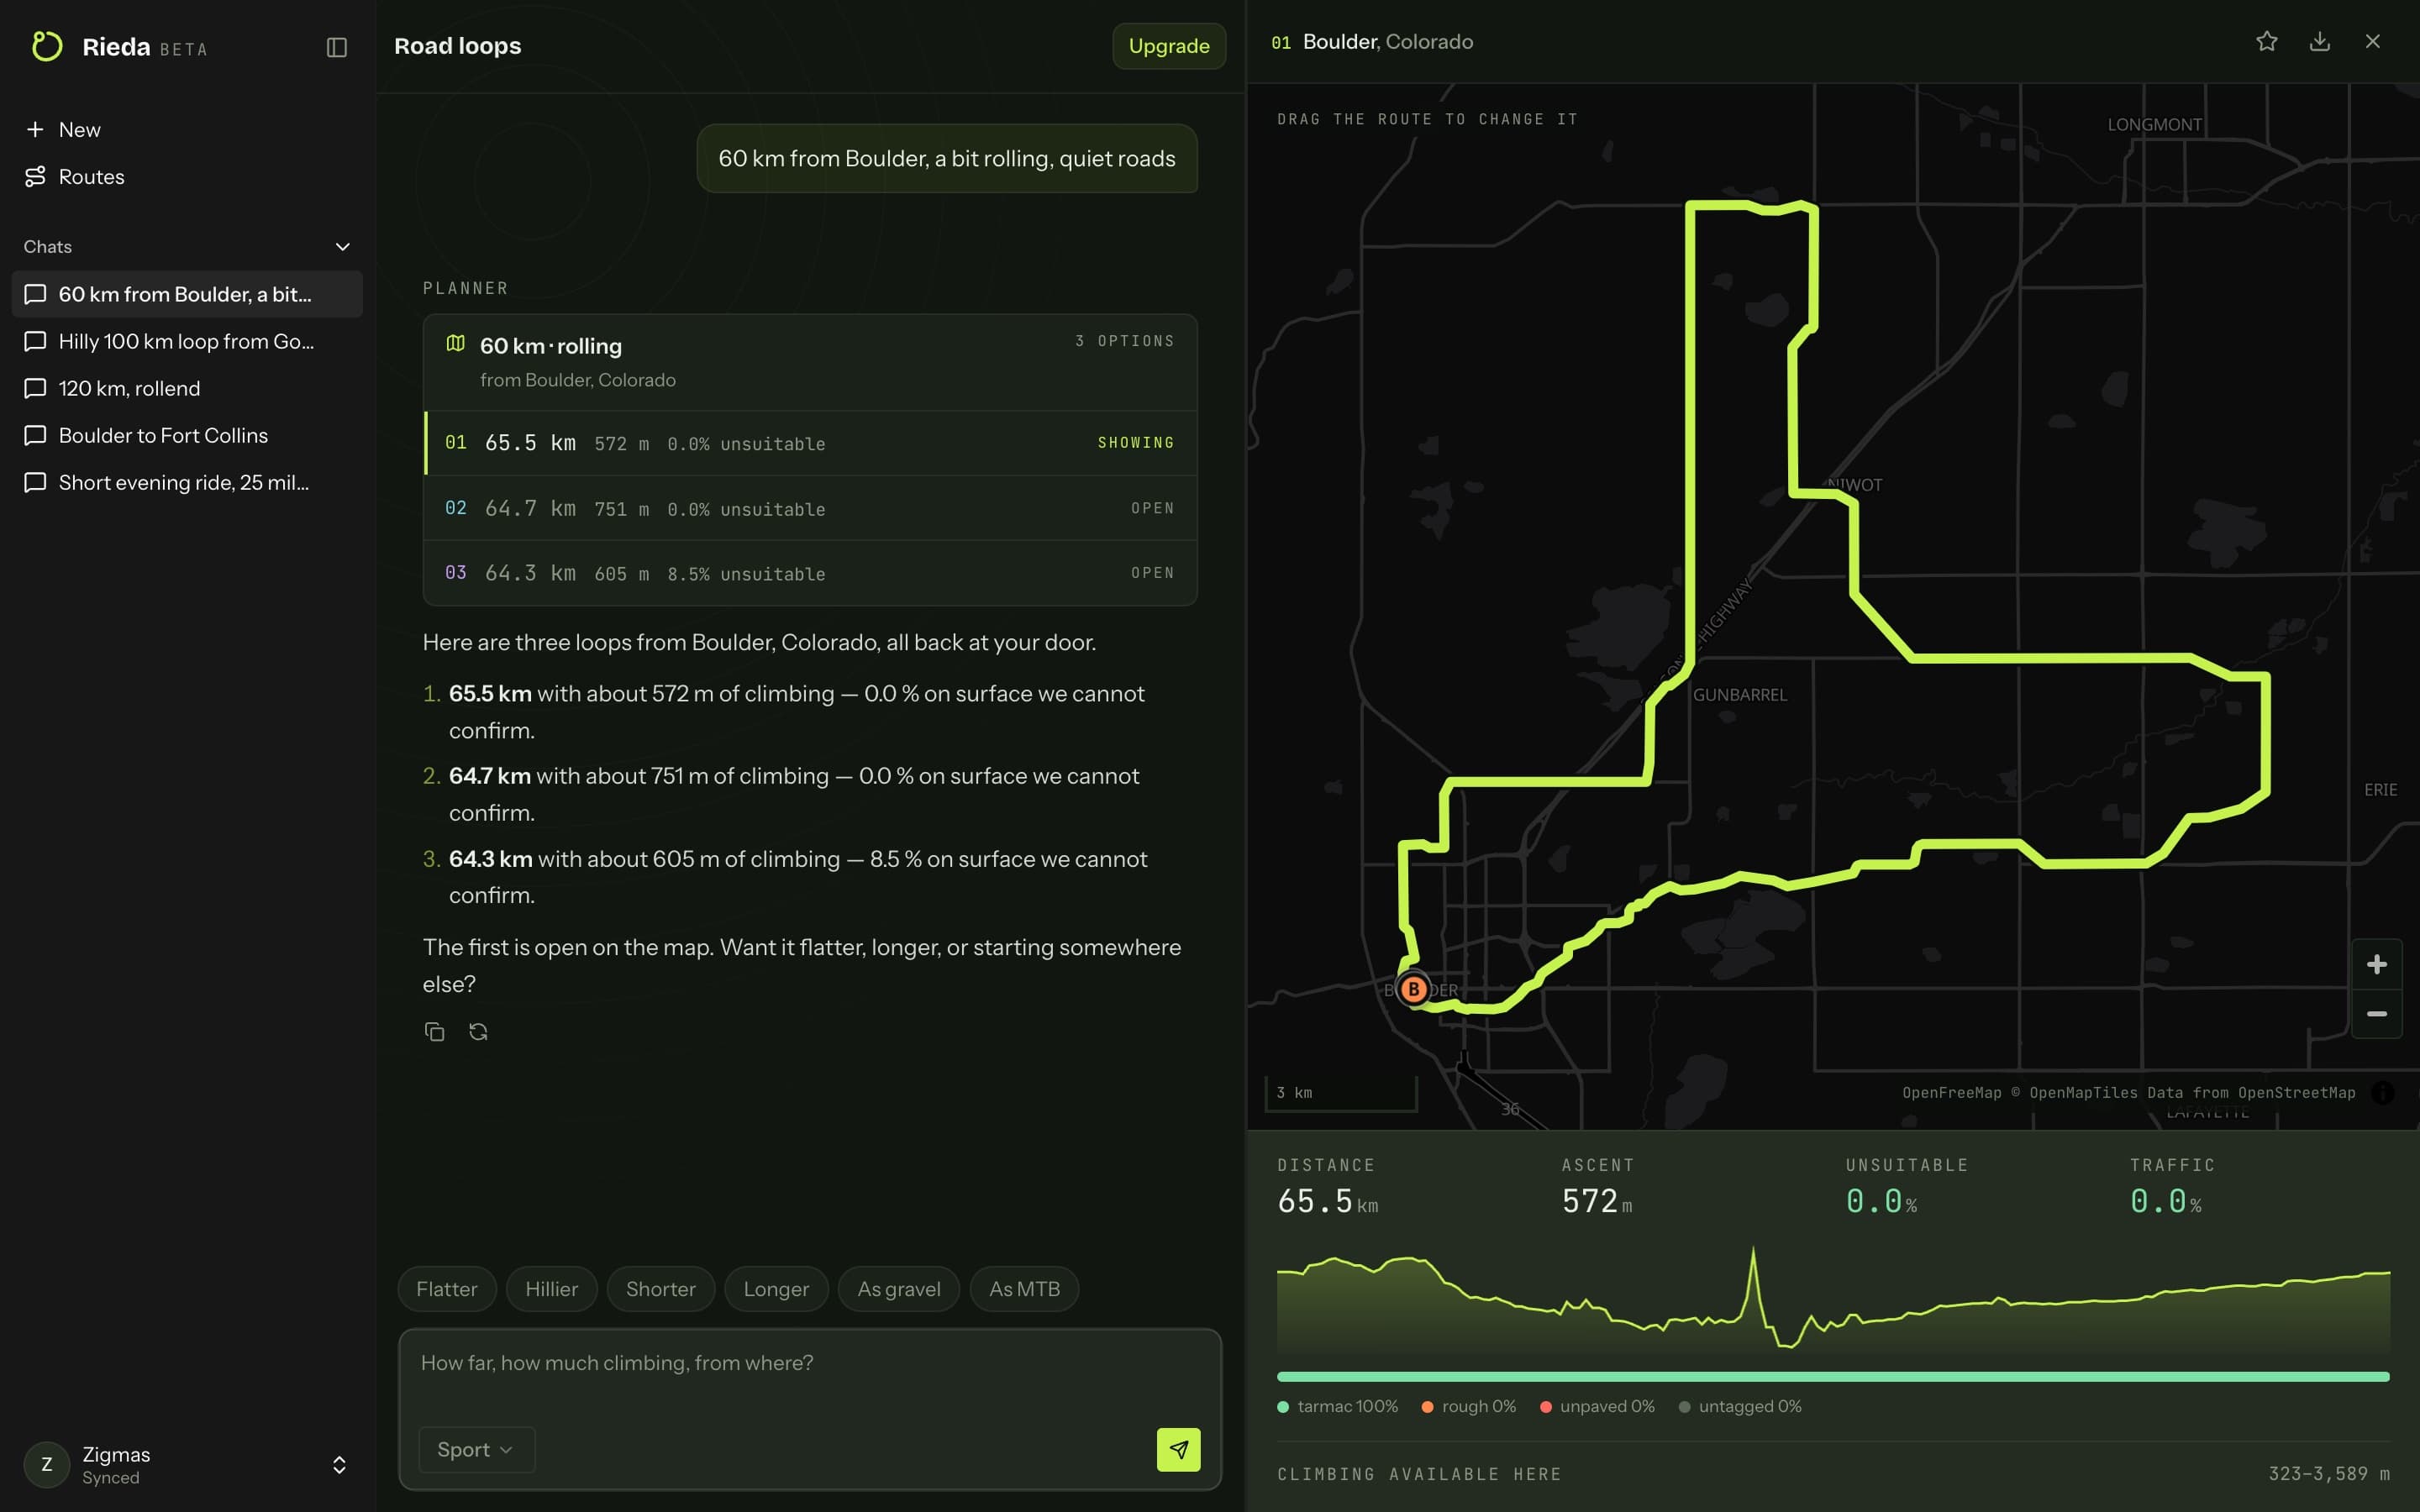Select route option 01 65.5 km
The height and width of the screenshot is (1512, 2420).
pyautogui.click(x=810, y=443)
